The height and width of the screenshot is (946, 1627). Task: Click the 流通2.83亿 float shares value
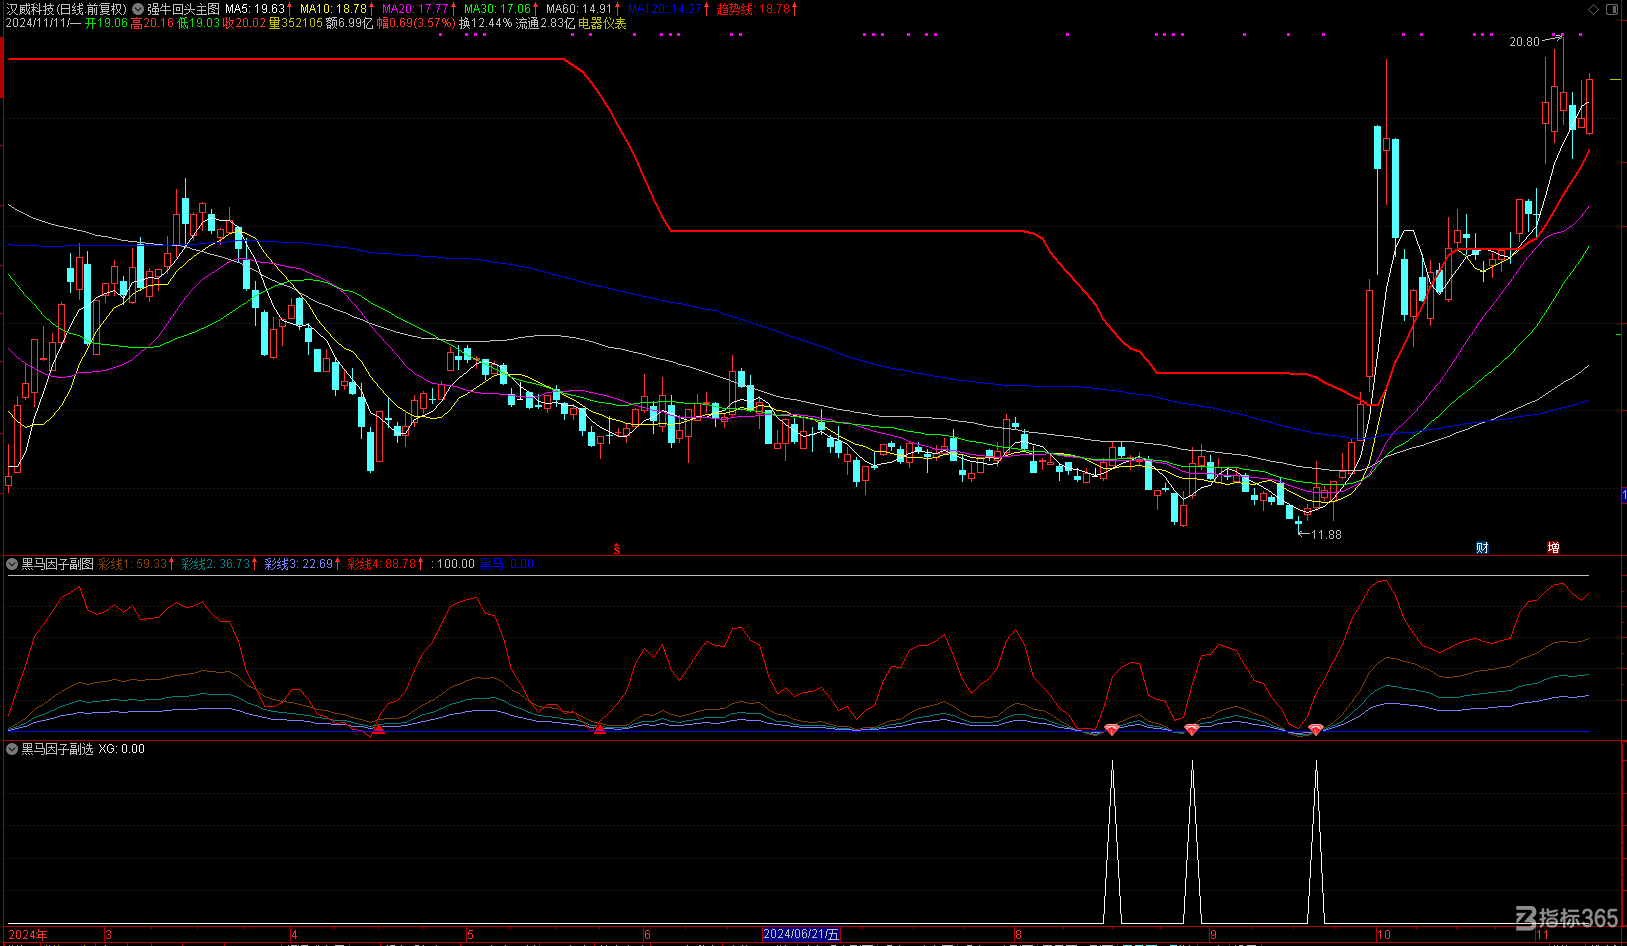coord(546,23)
